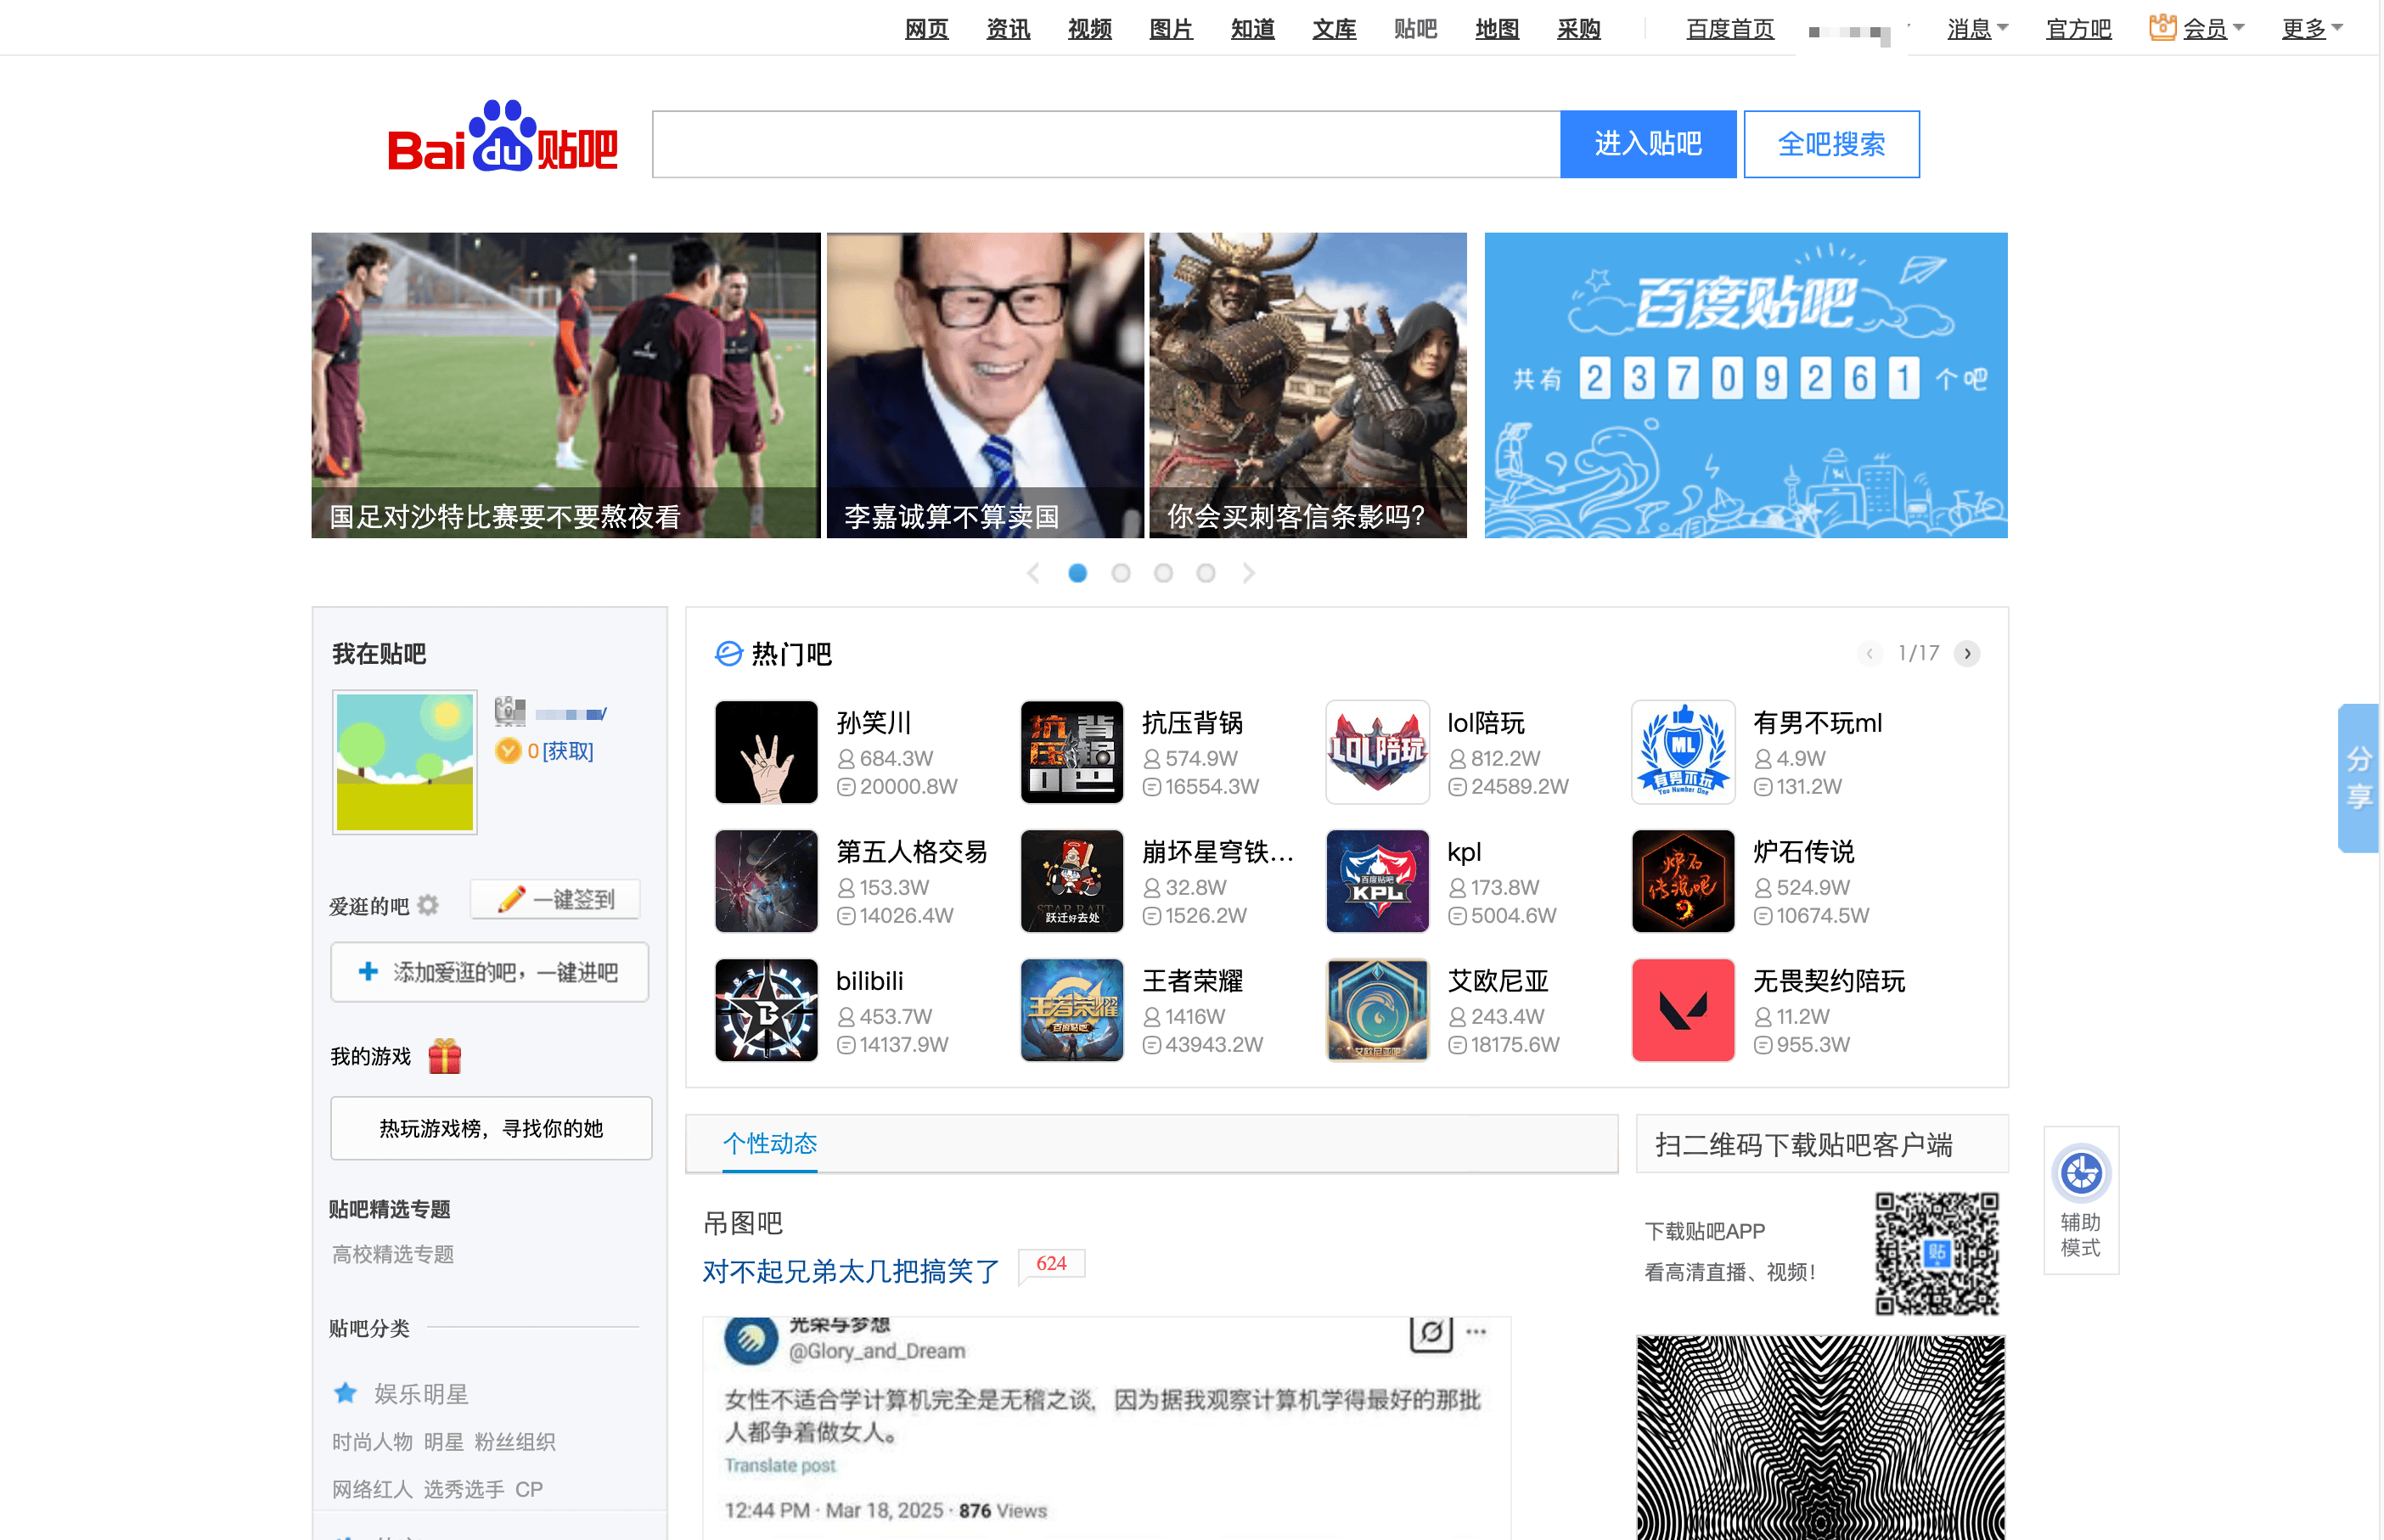Go to next carousel slide arrow

pyautogui.click(x=1248, y=573)
